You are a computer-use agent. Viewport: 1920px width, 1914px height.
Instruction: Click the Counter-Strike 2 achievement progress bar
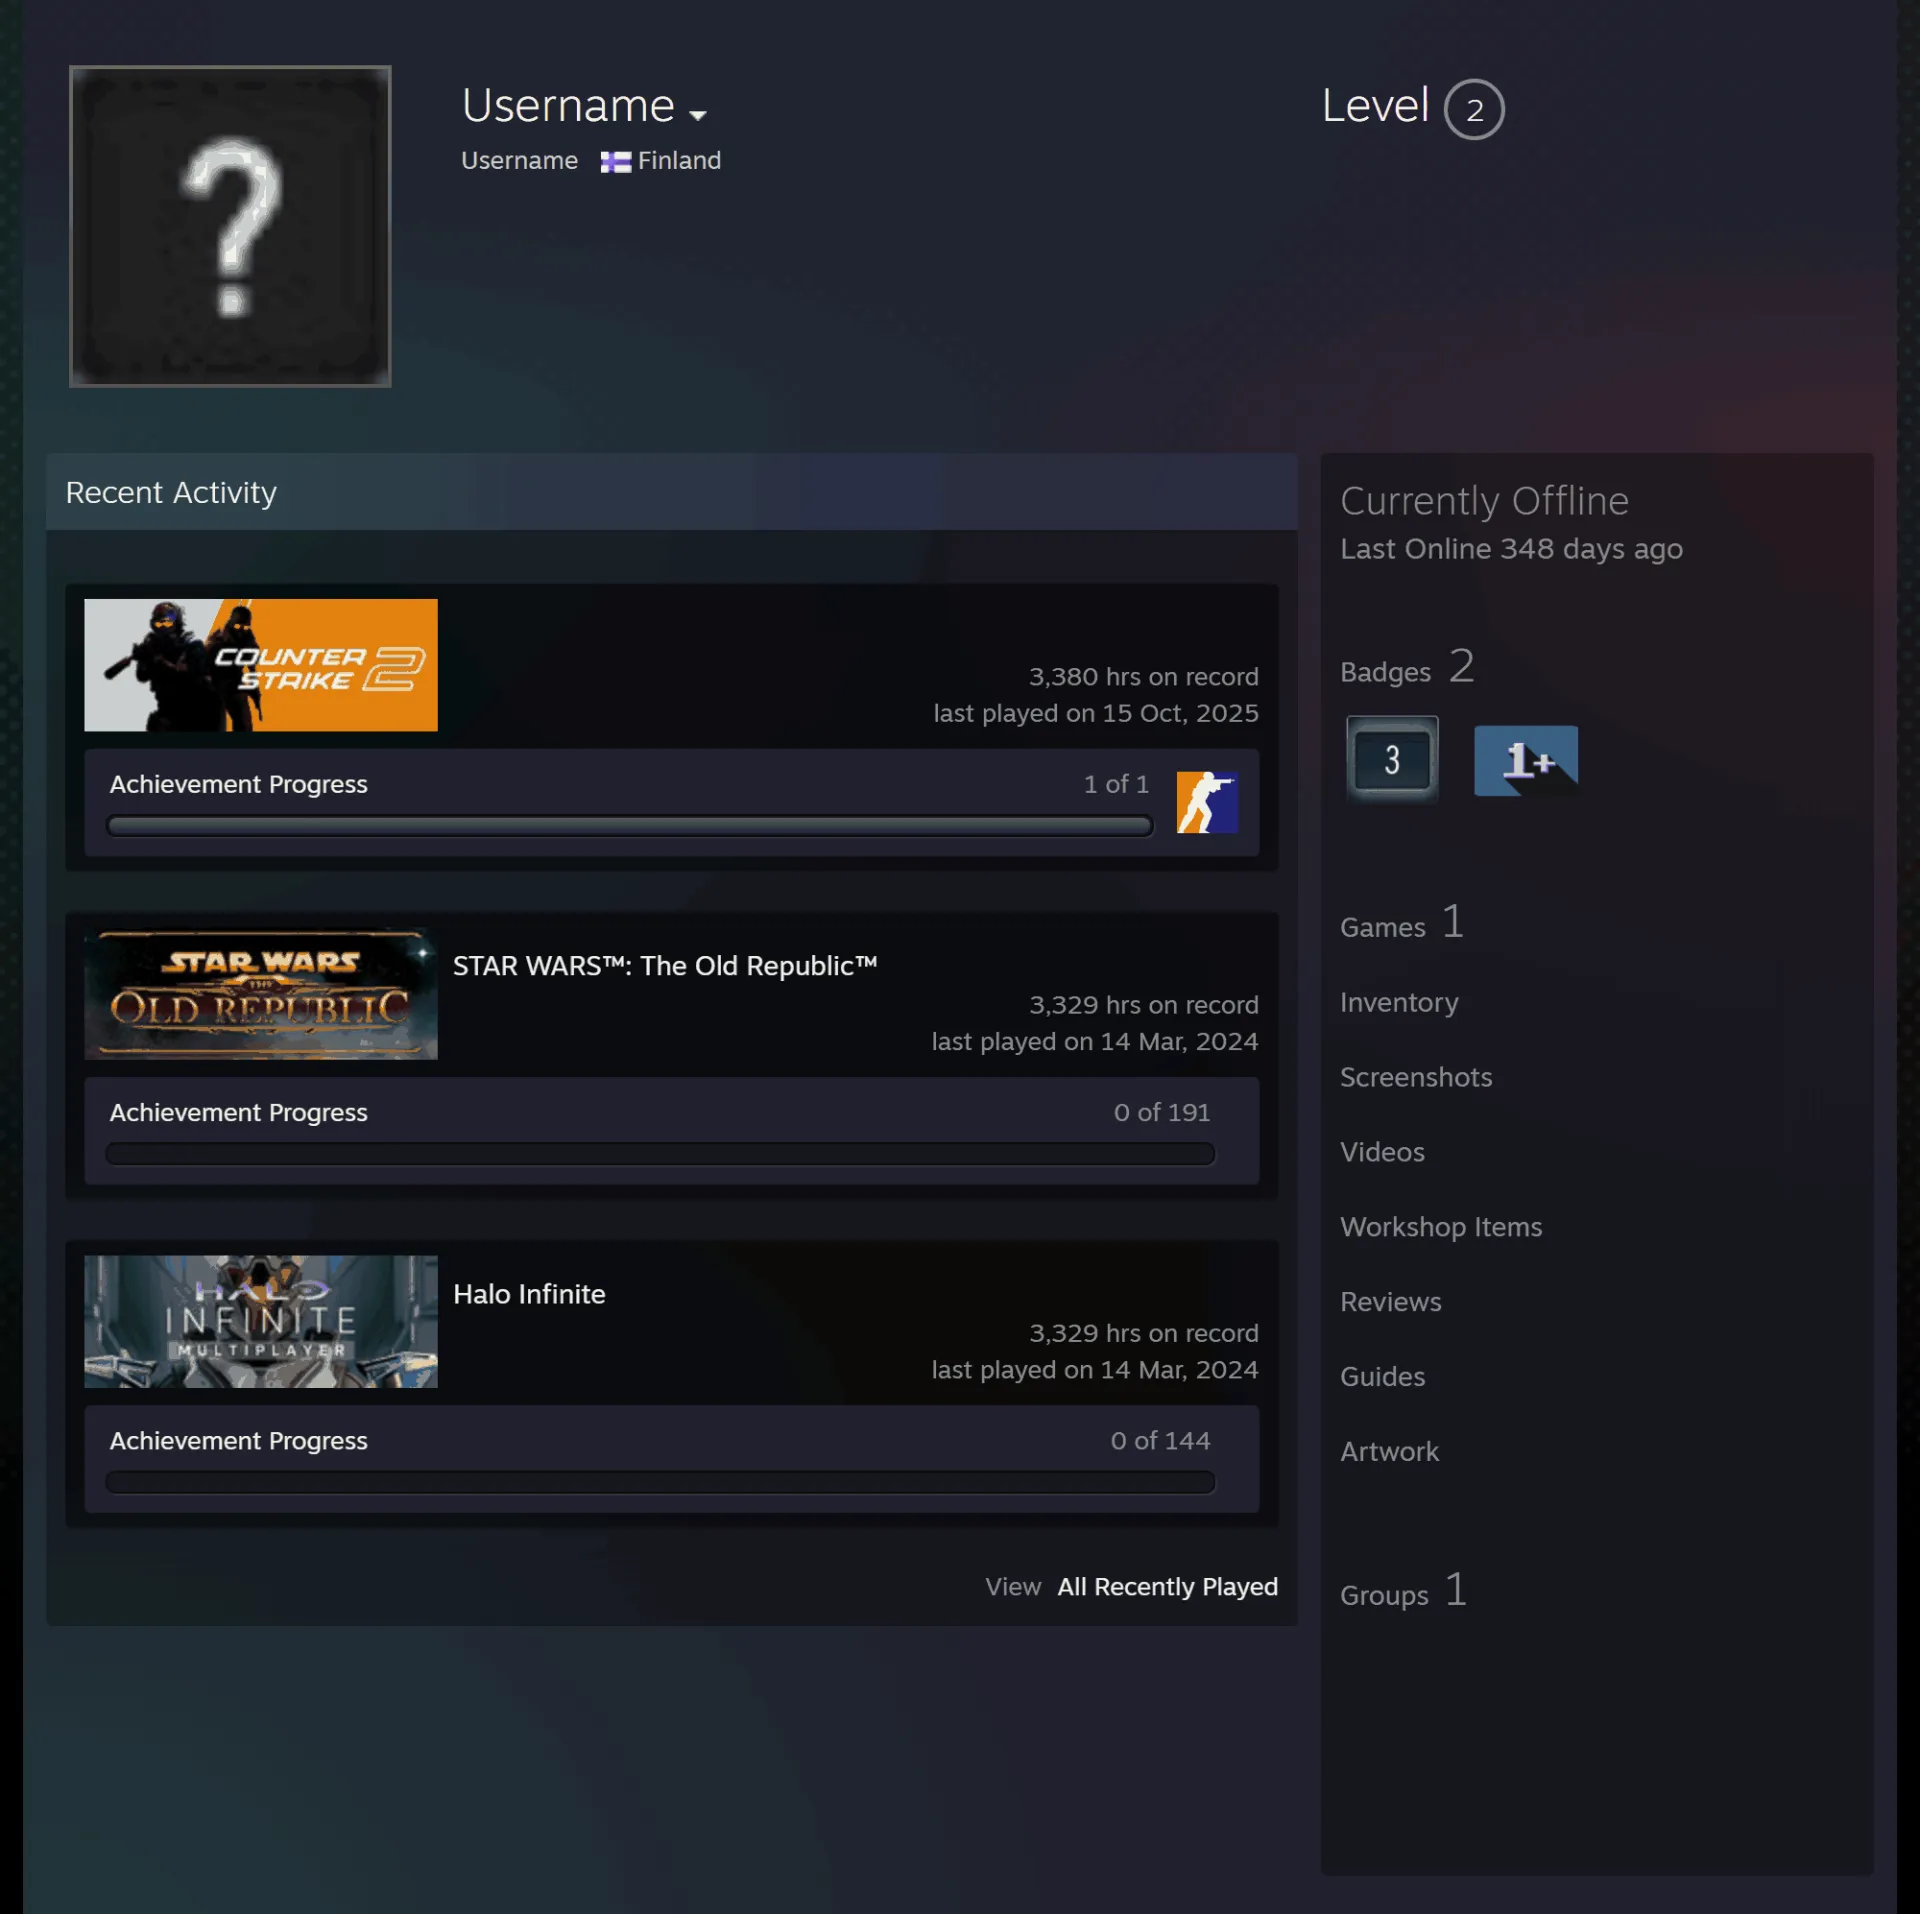click(x=630, y=826)
